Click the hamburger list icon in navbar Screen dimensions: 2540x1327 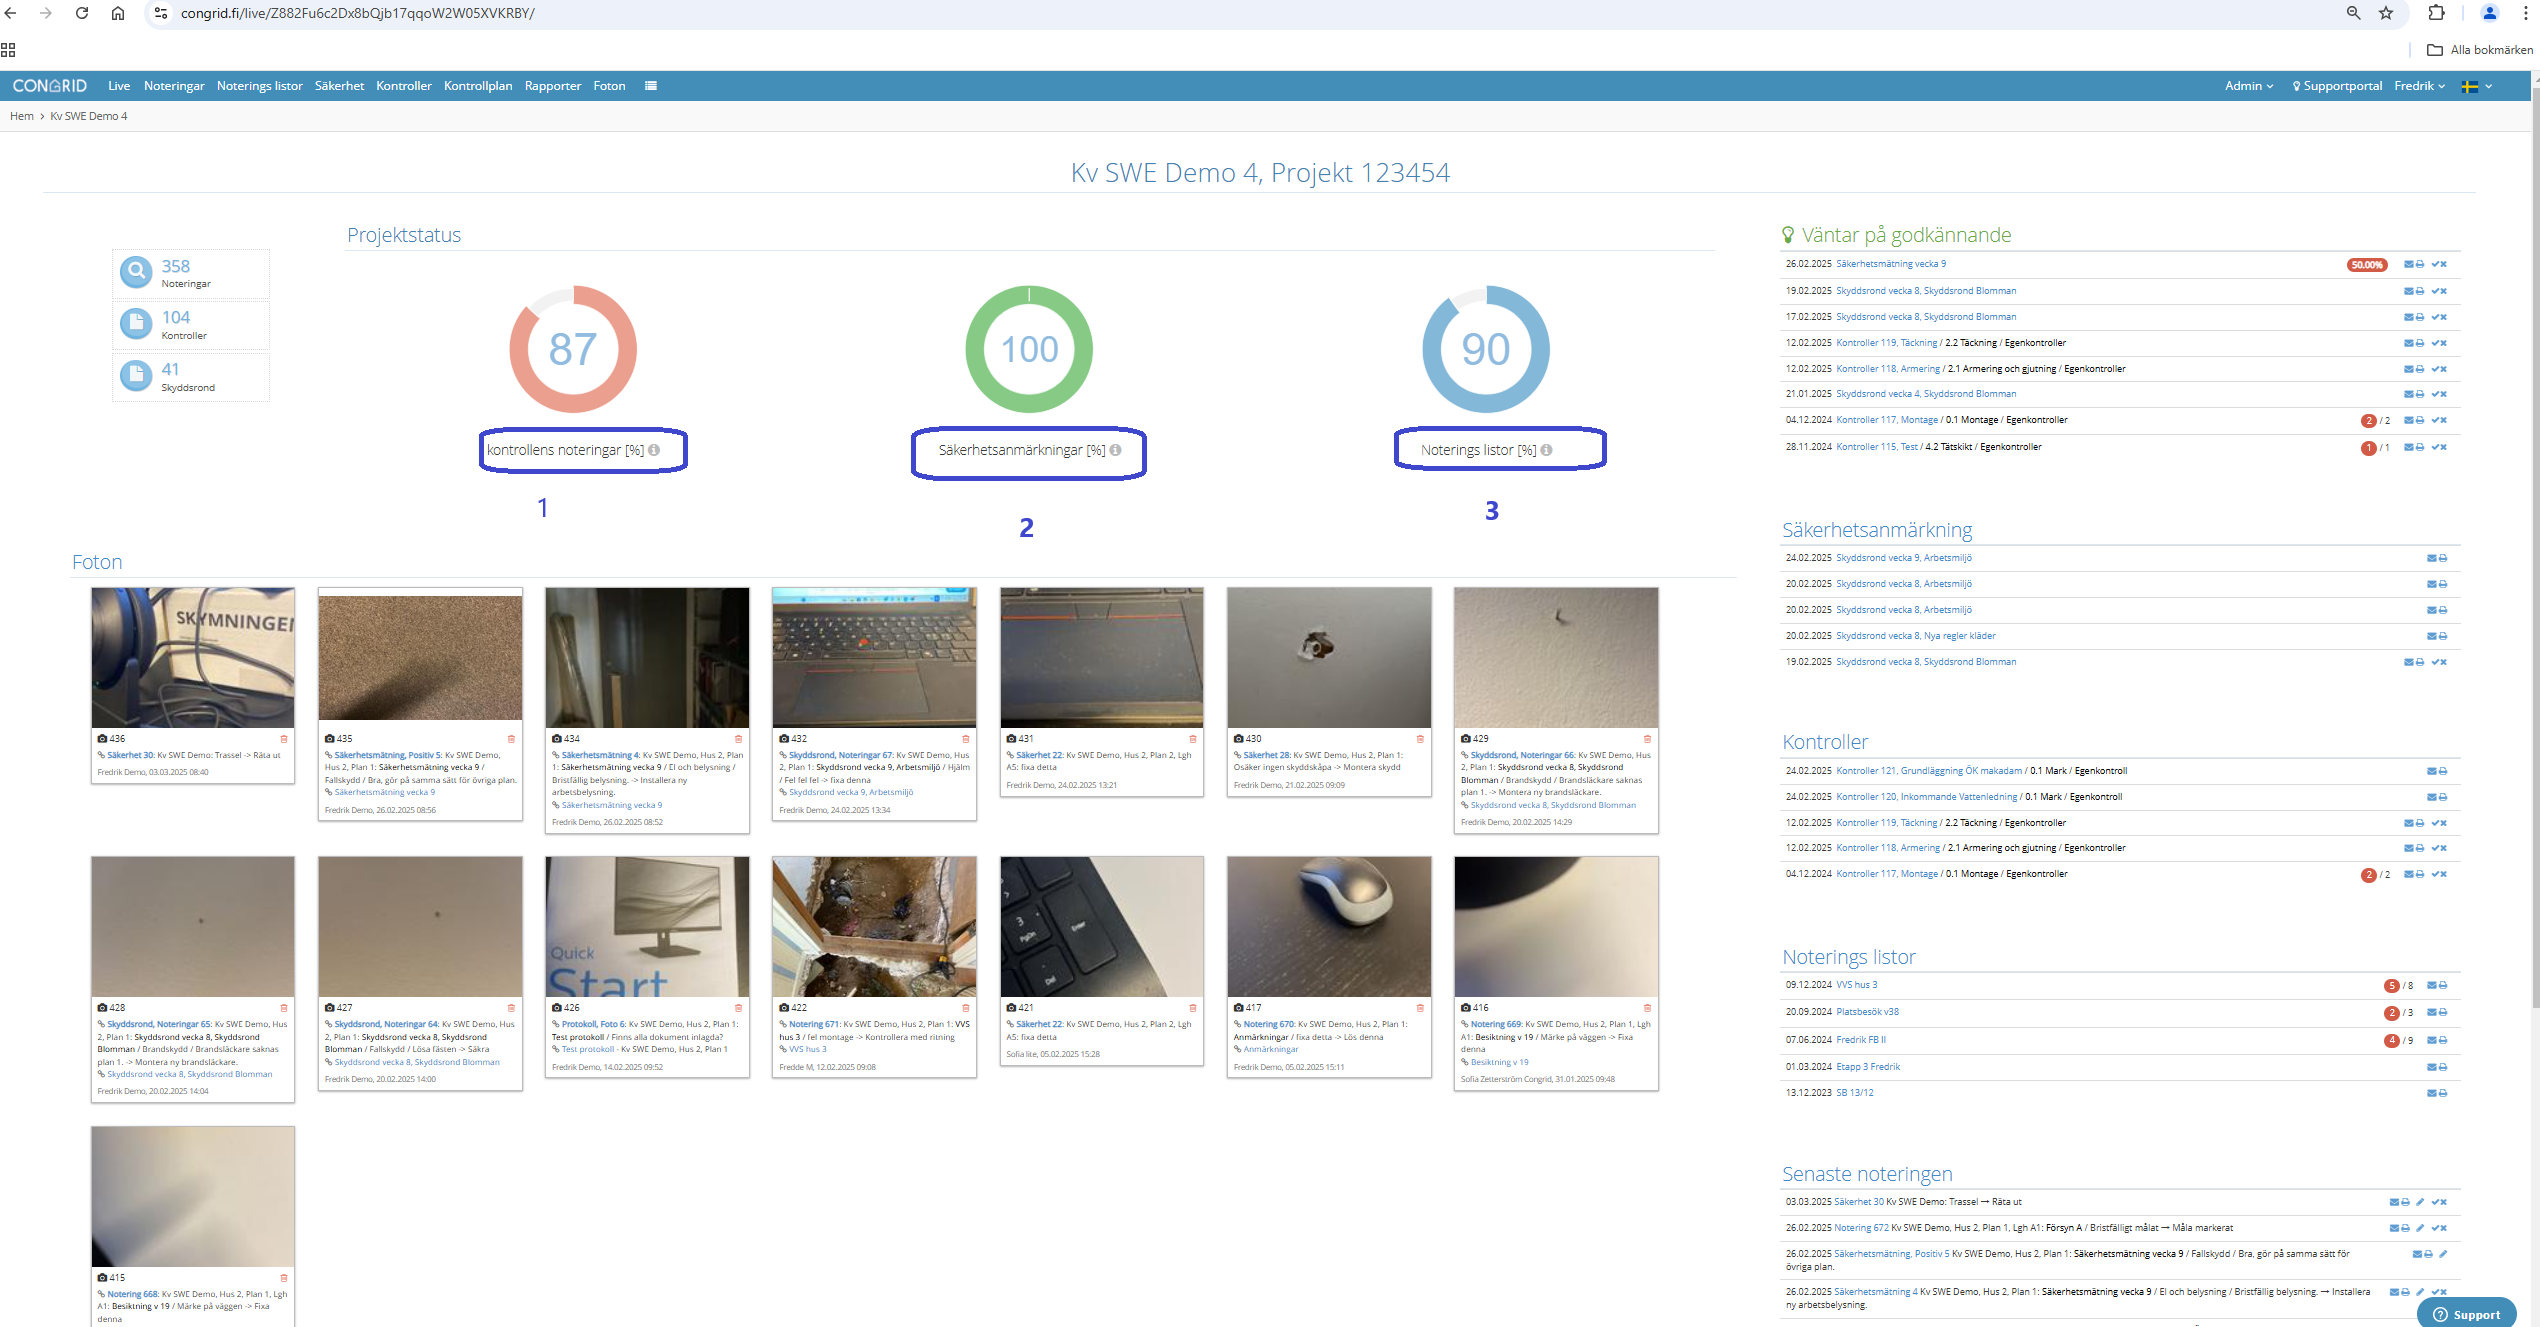pyautogui.click(x=651, y=86)
